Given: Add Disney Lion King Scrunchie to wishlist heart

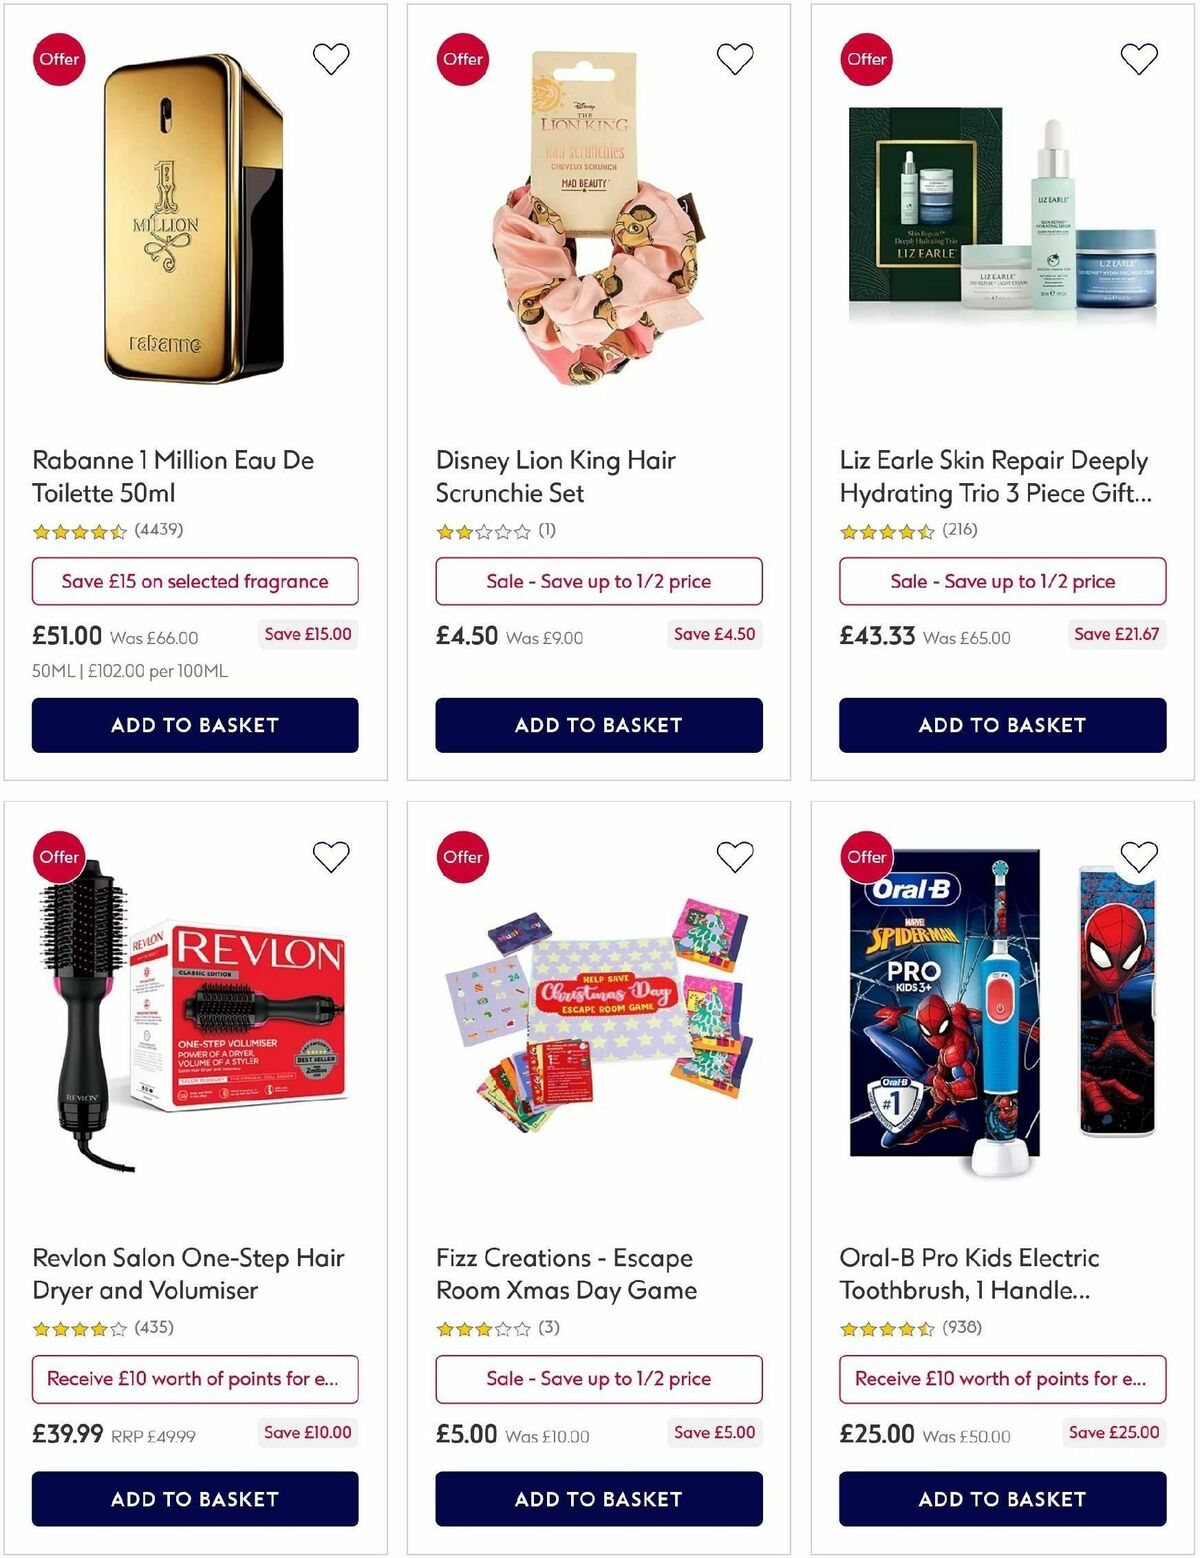Looking at the screenshot, I should point(735,58).
